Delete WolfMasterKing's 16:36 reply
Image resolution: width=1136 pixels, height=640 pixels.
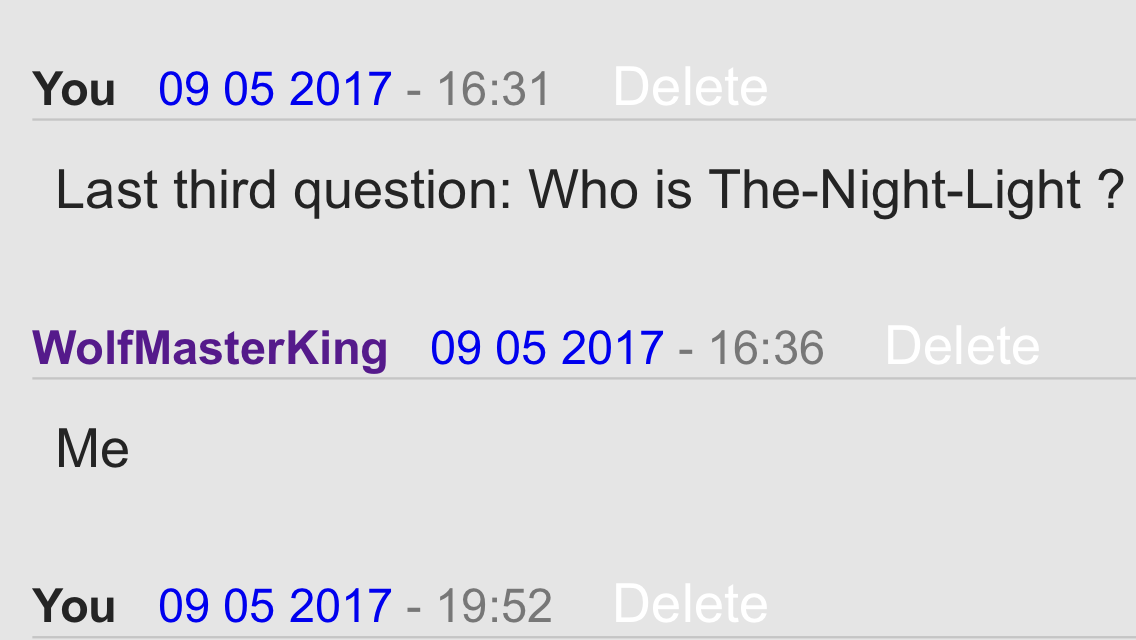pos(962,346)
